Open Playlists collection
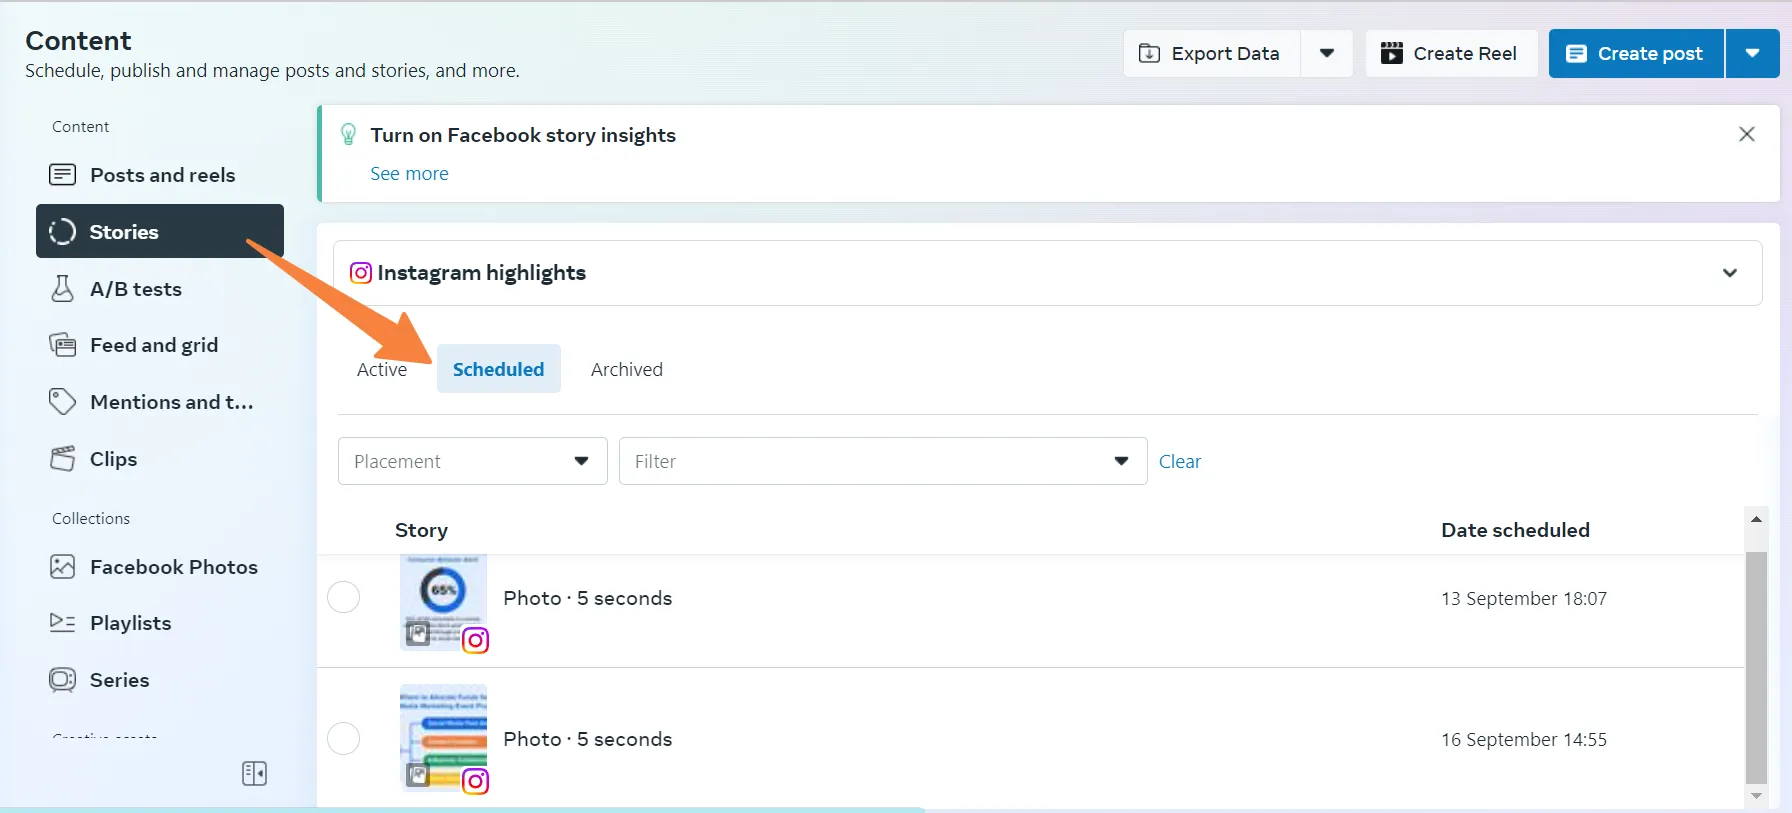Viewport: 1792px width, 813px height. pos(160,623)
